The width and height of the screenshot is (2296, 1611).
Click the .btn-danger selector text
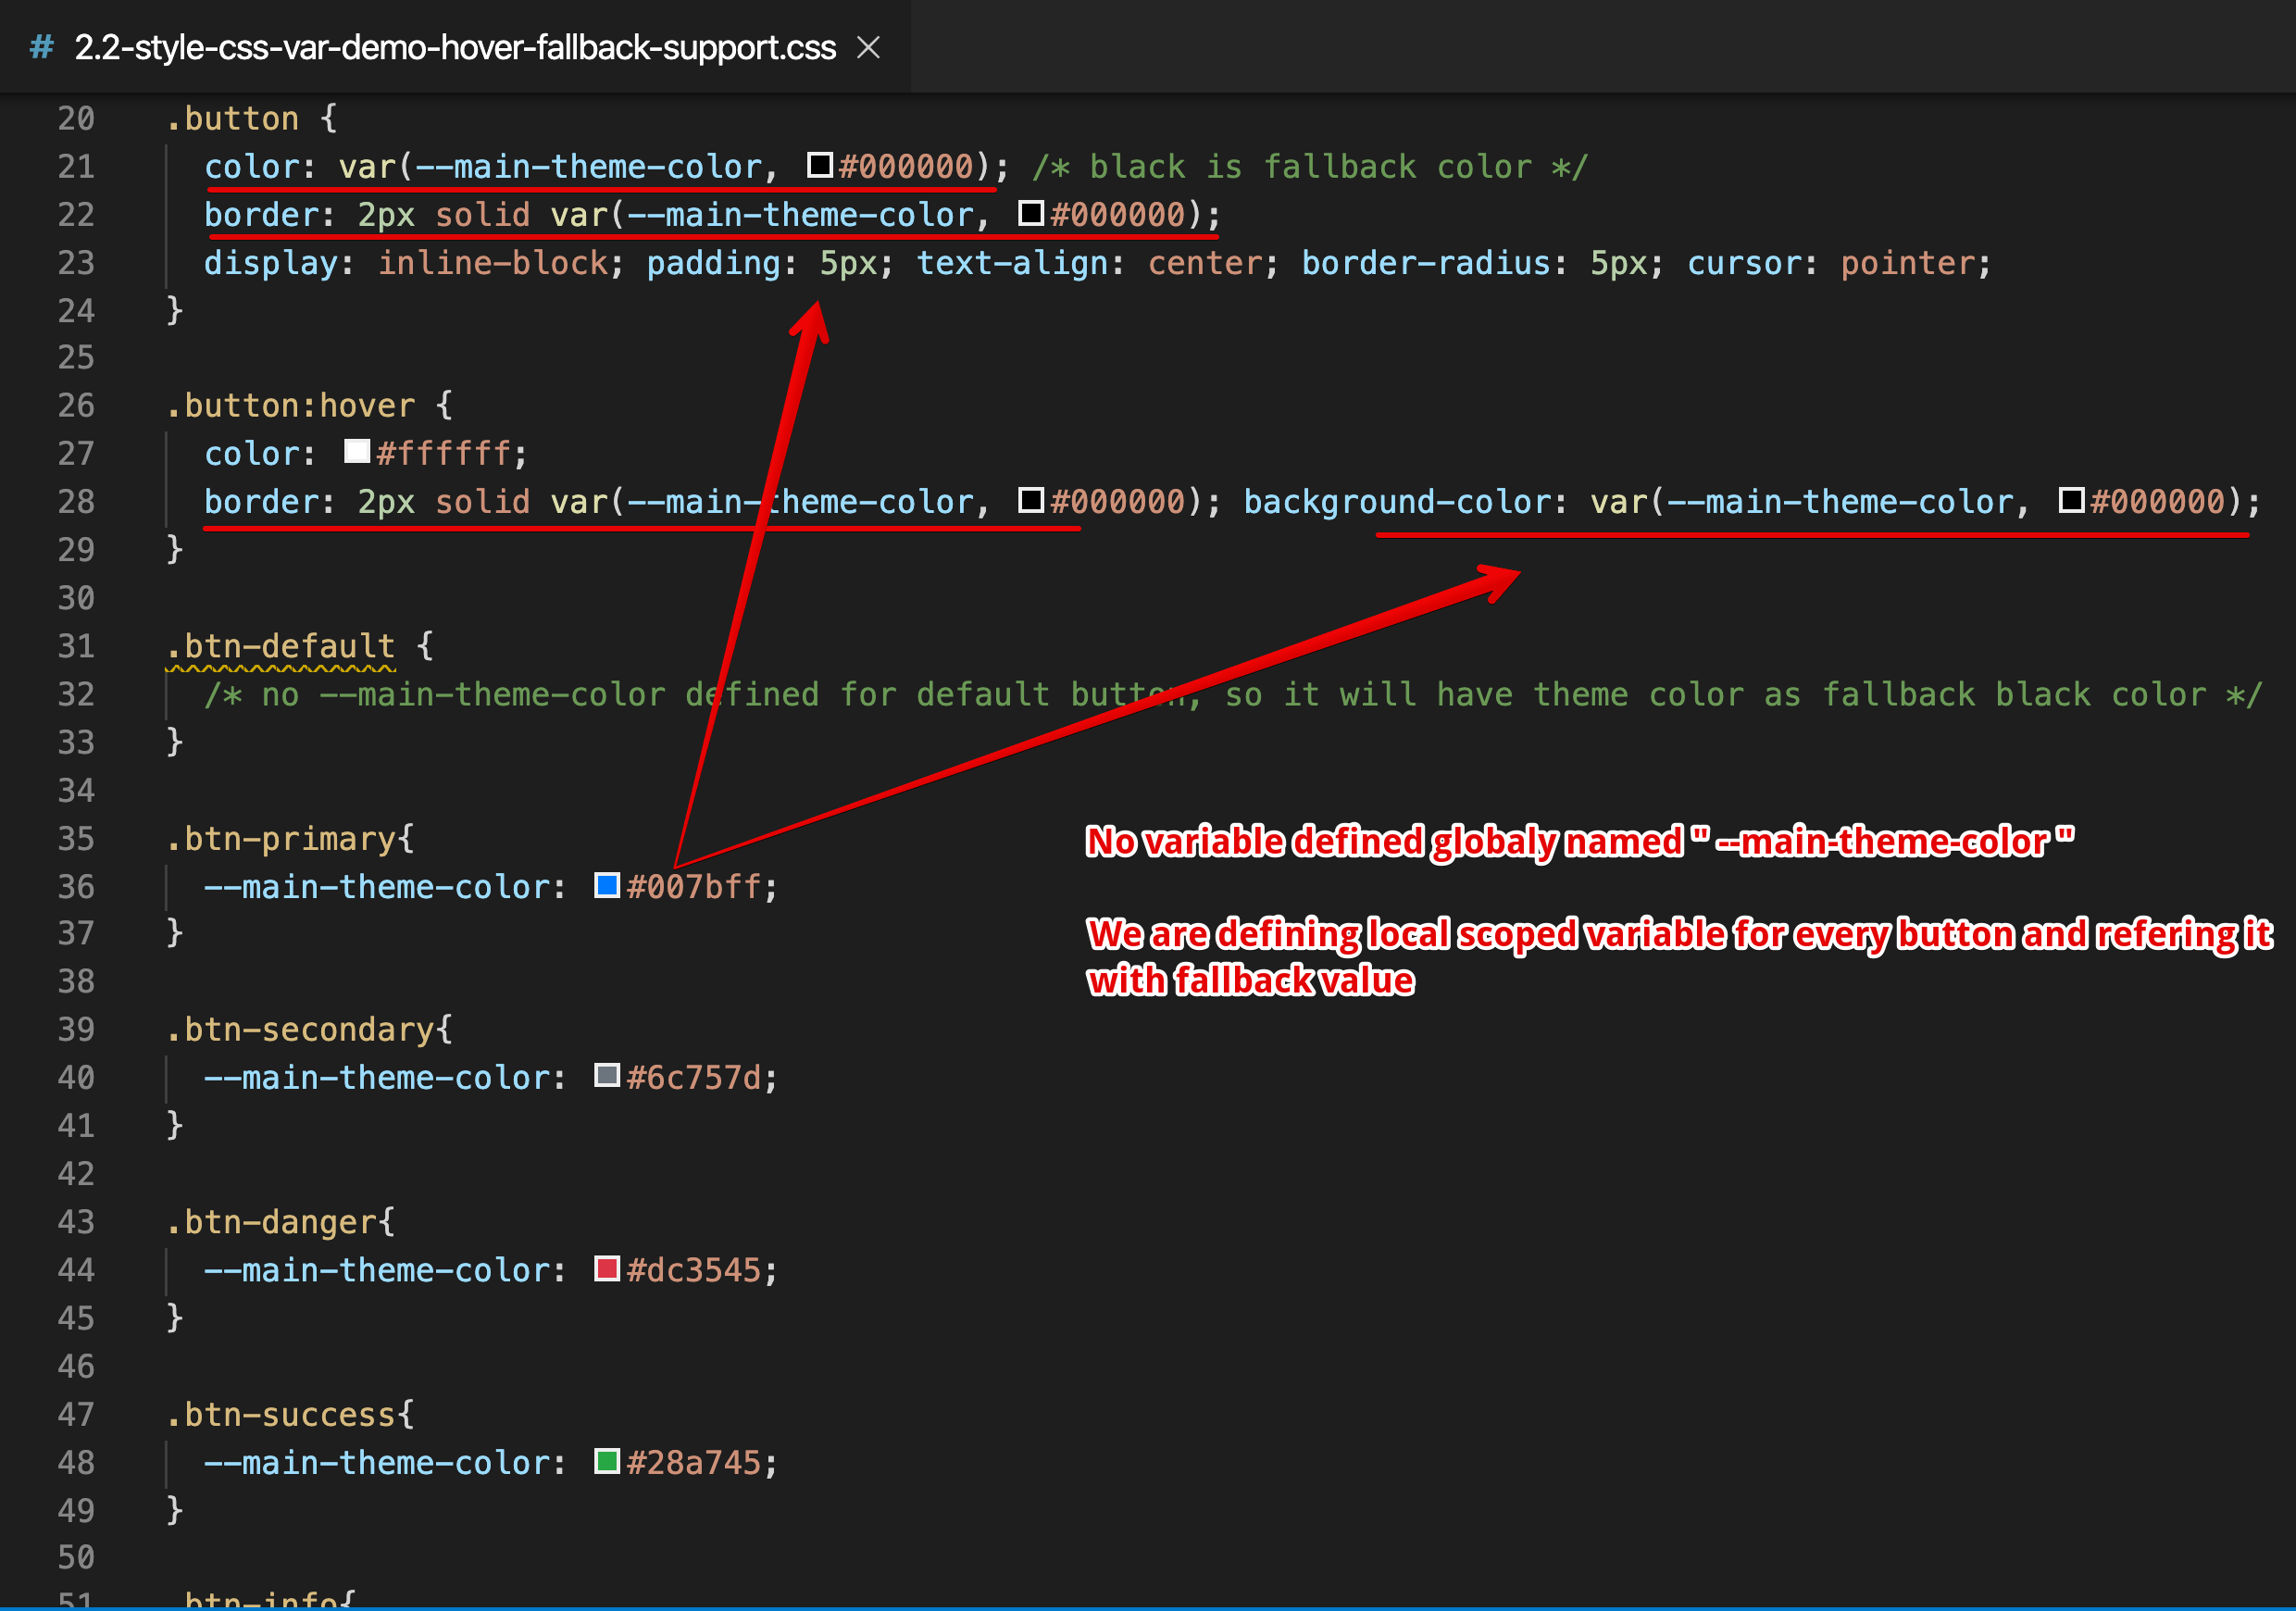[x=272, y=1222]
